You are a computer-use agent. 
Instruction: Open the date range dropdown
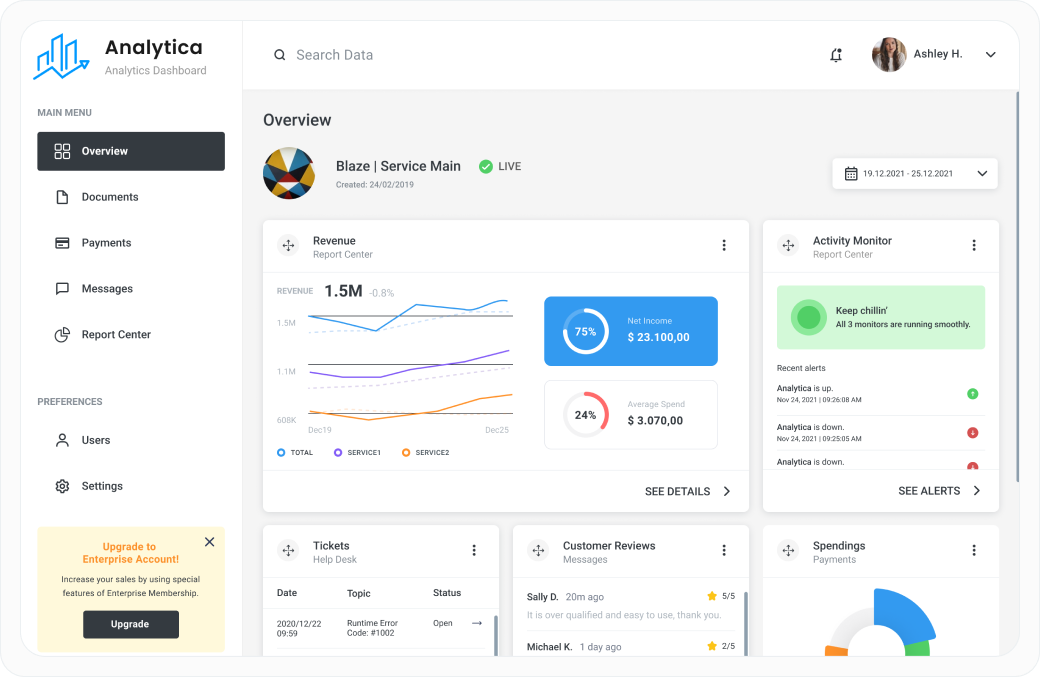point(915,174)
